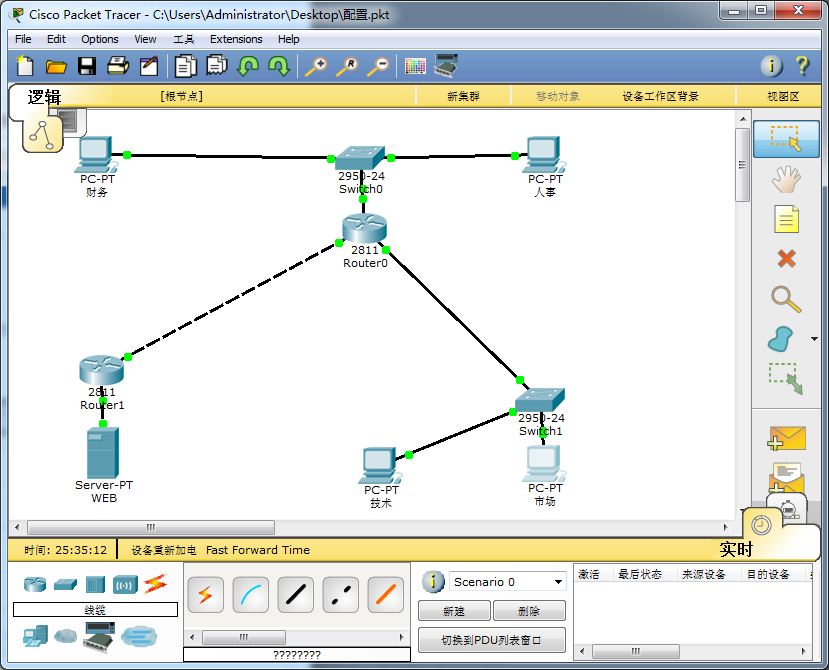Open the Help menu
This screenshot has width=829, height=670.
(x=289, y=39)
